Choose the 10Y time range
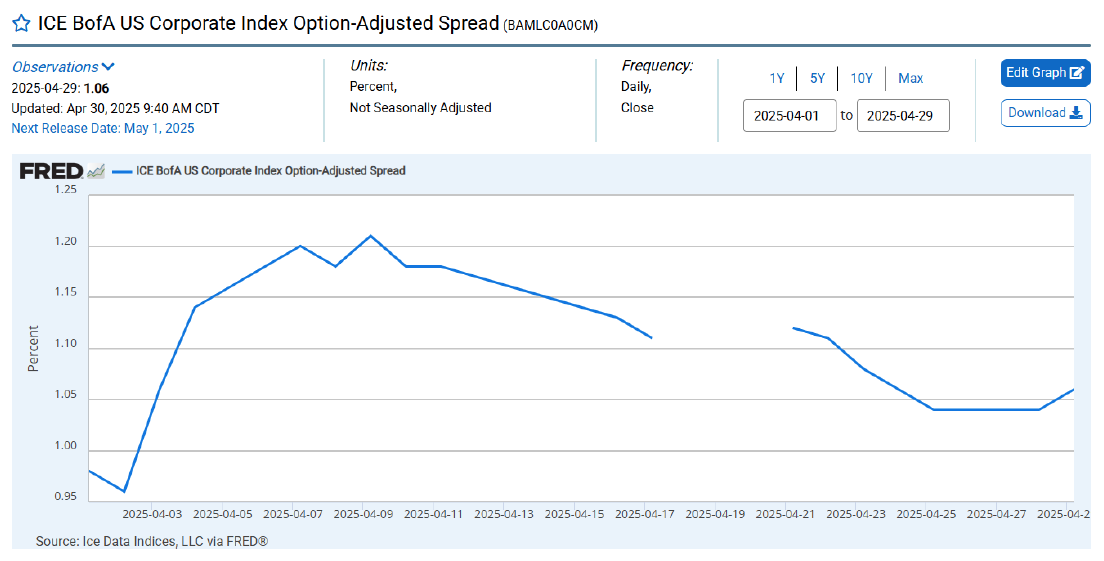The width and height of the screenshot is (1104, 561). 861,78
